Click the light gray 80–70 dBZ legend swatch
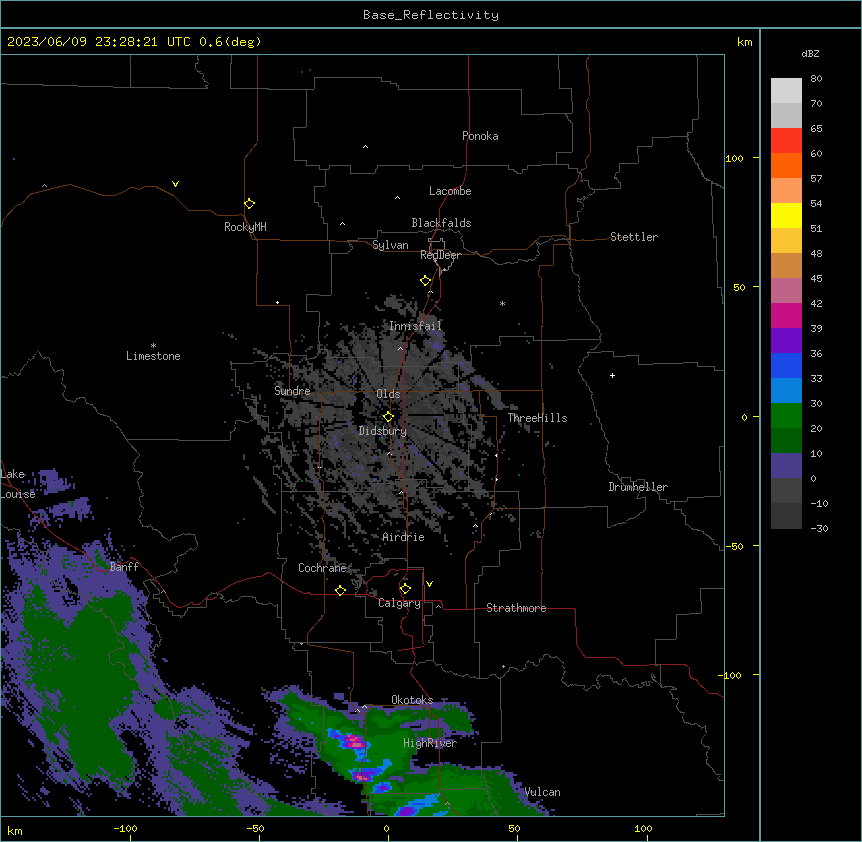Image resolution: width=862 pixels, height=842 pixels. (786, 91)
